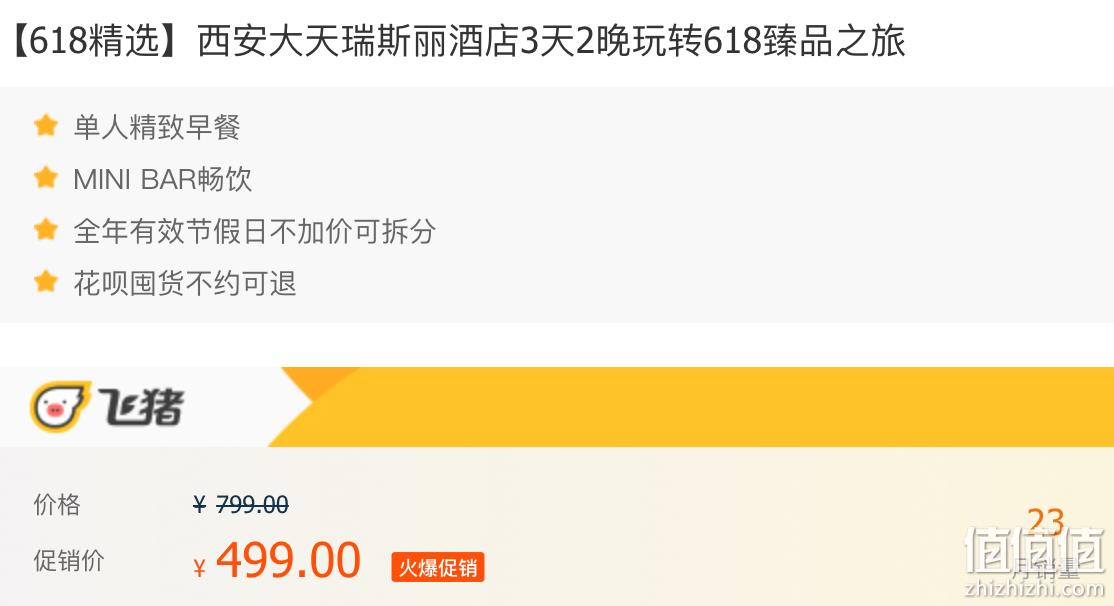Click the 全年有效节假日不加价可拆分 text
Viewport: 1114px width, 606px height.
click(x=254, y=231)
